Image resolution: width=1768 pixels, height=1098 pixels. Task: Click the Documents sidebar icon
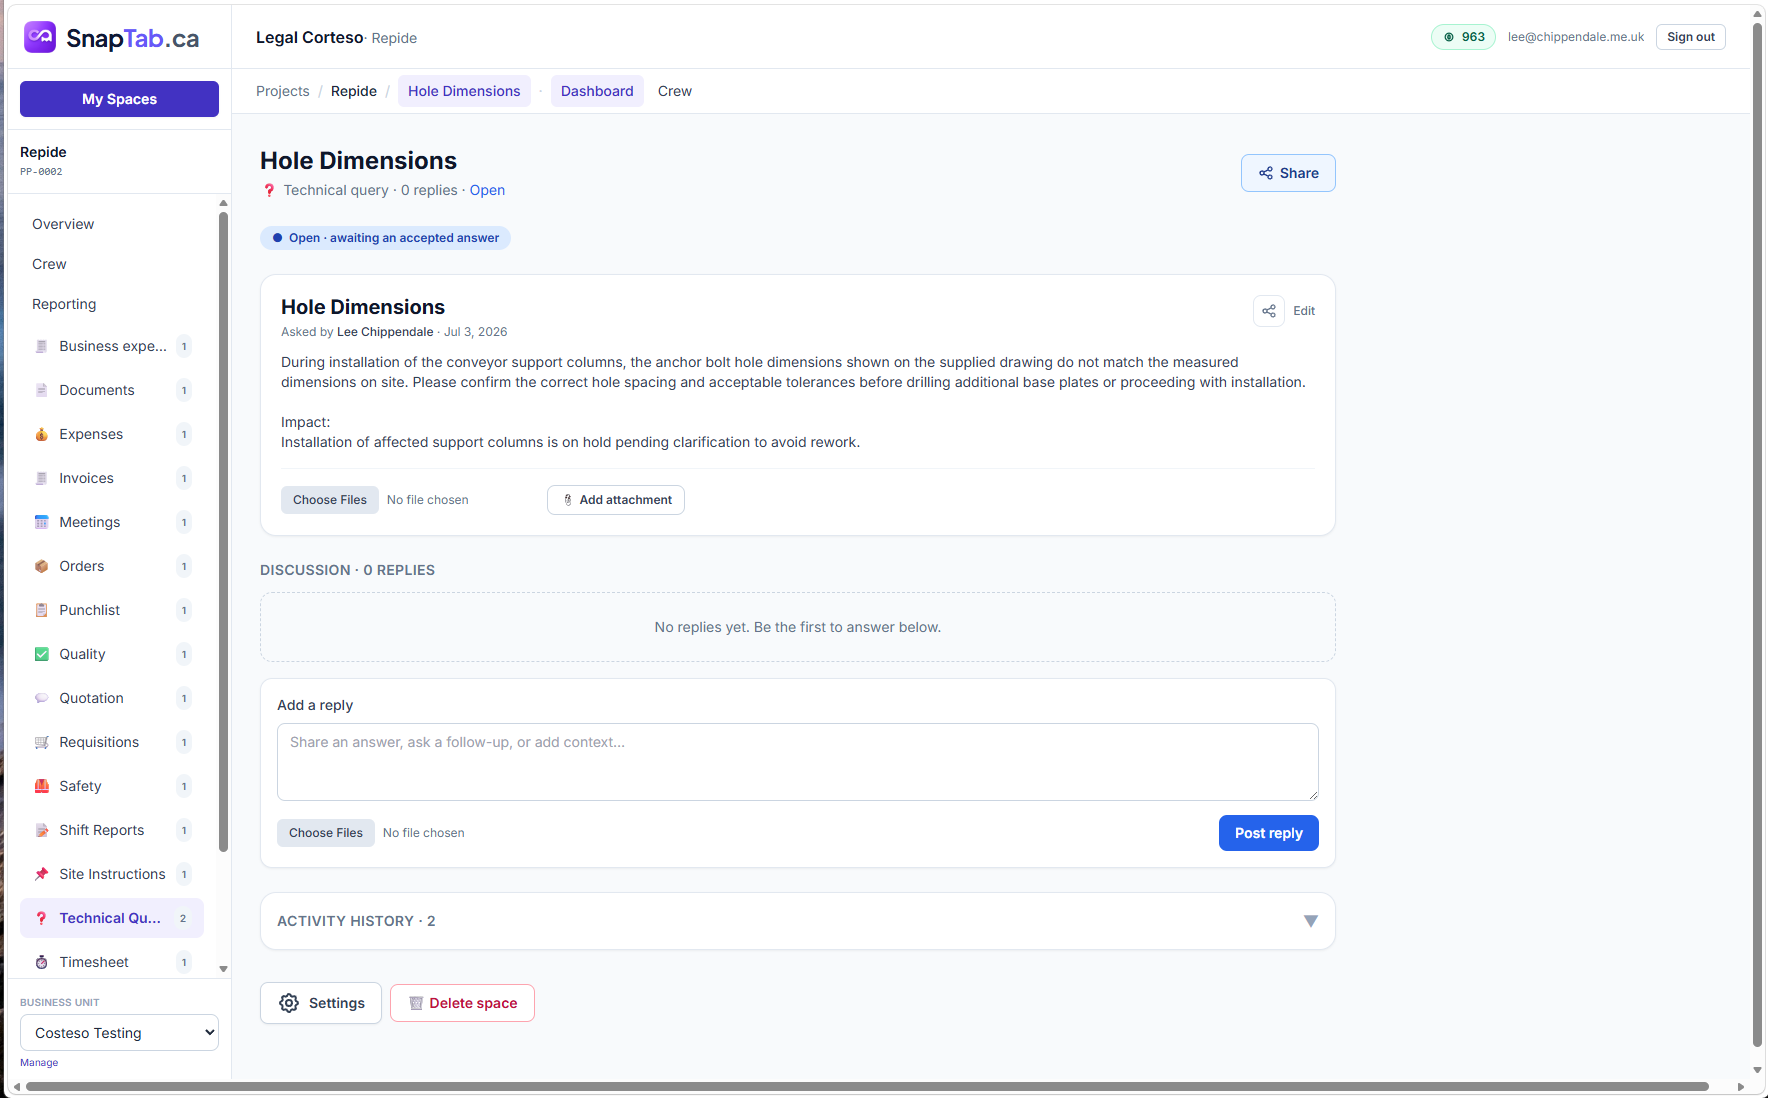(41, 390)
